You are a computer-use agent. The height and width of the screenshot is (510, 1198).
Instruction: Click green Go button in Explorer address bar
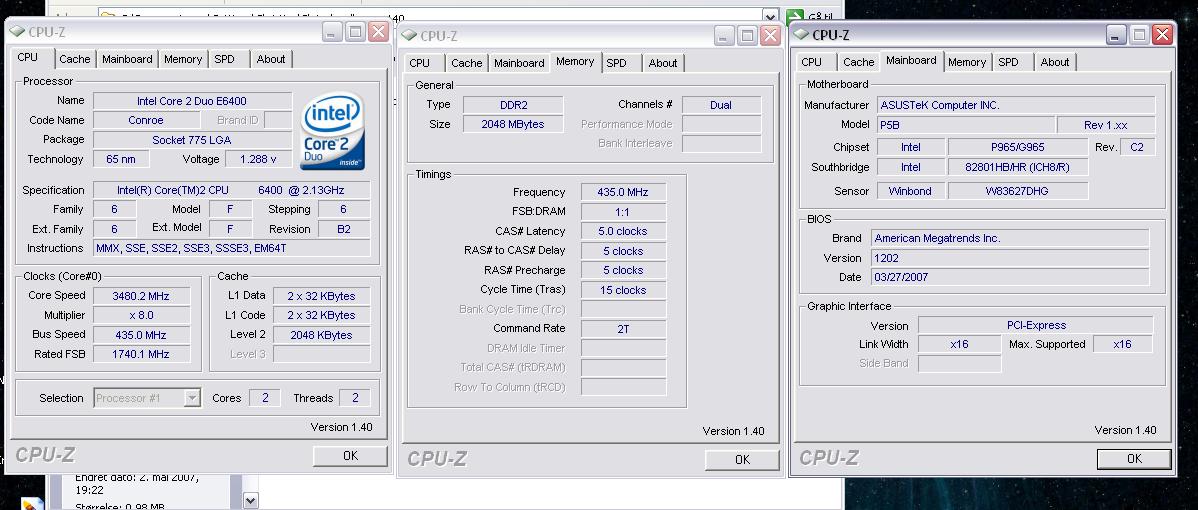[x=795, y=16]
